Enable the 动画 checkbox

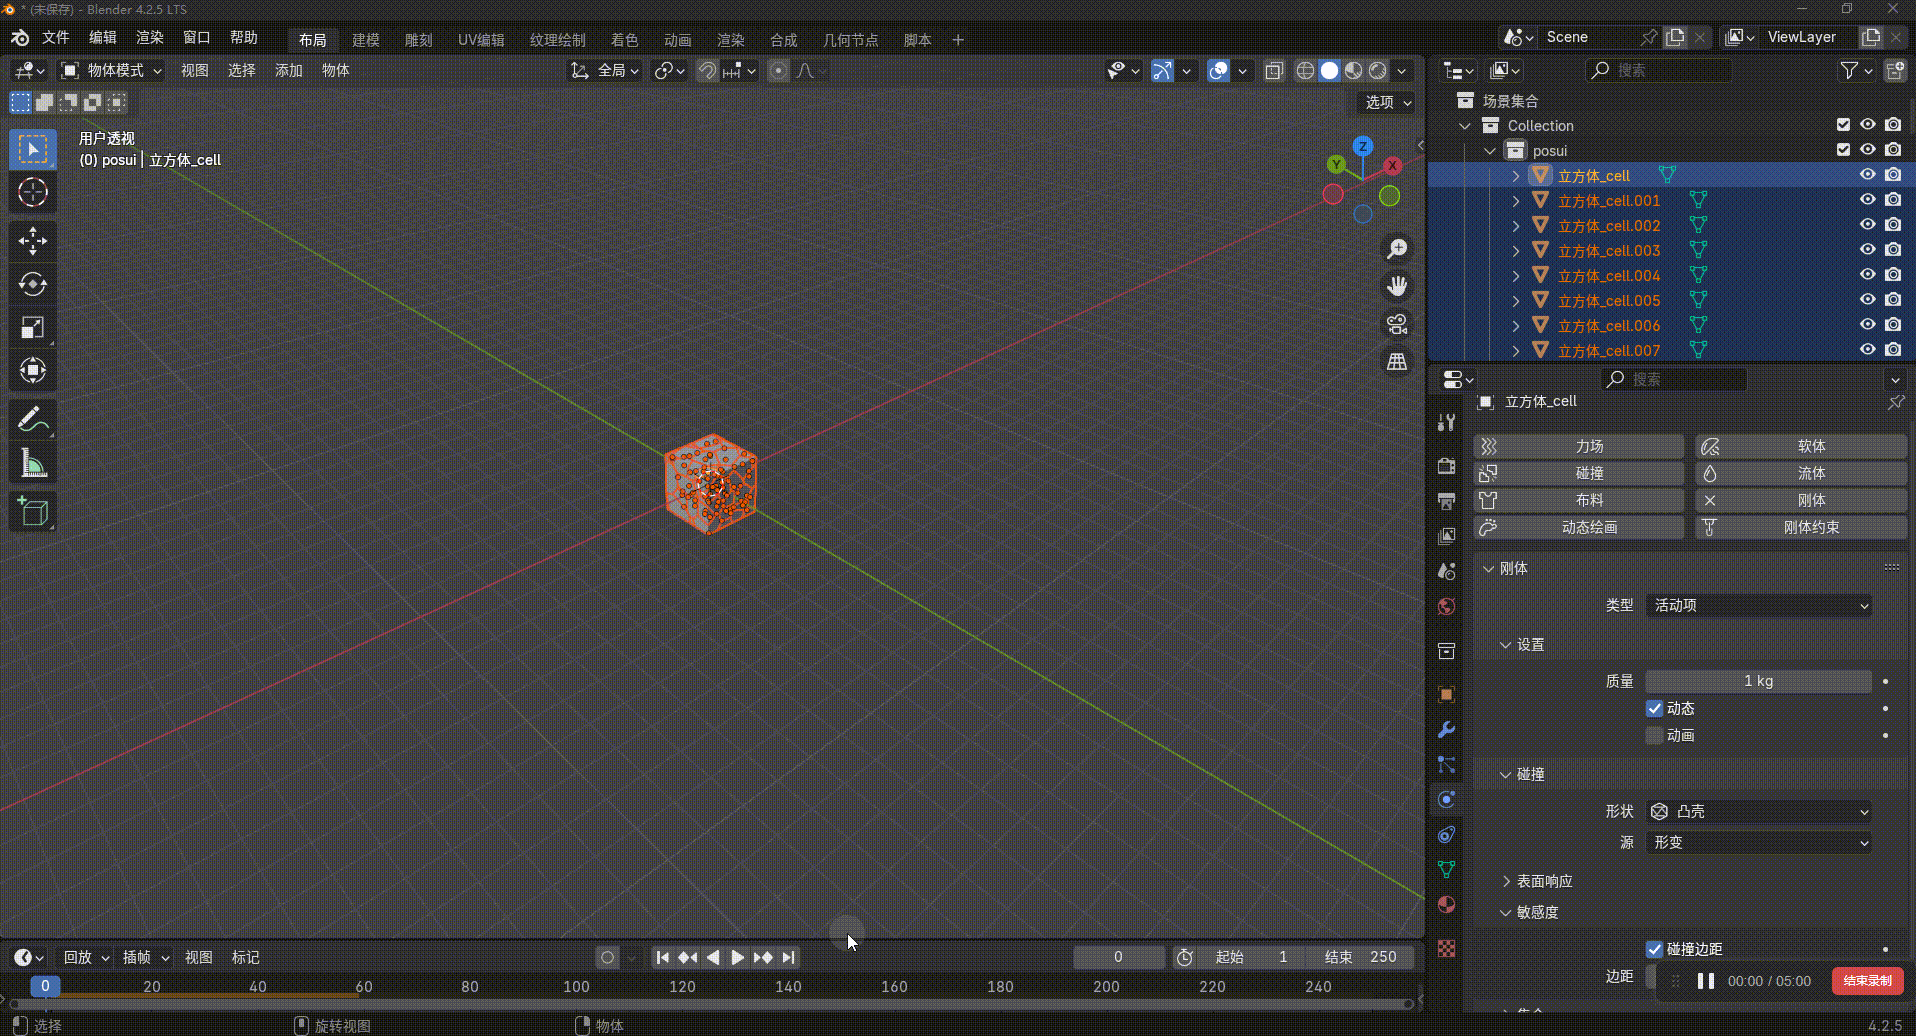[x=1655, y=735]
